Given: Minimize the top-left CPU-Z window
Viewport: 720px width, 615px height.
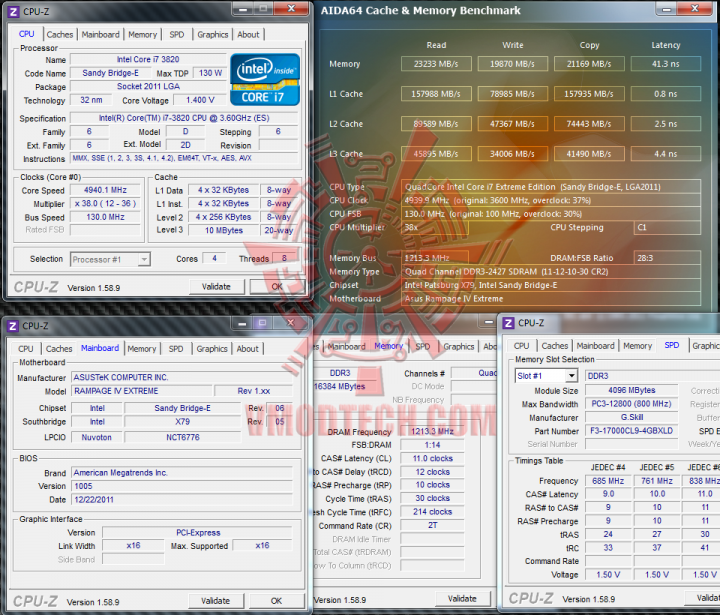Looking at the screenshot, I should pos(243,9).
